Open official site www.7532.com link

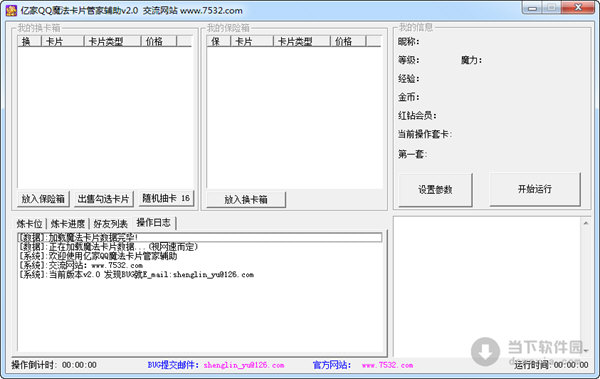[x=387, y=365]
